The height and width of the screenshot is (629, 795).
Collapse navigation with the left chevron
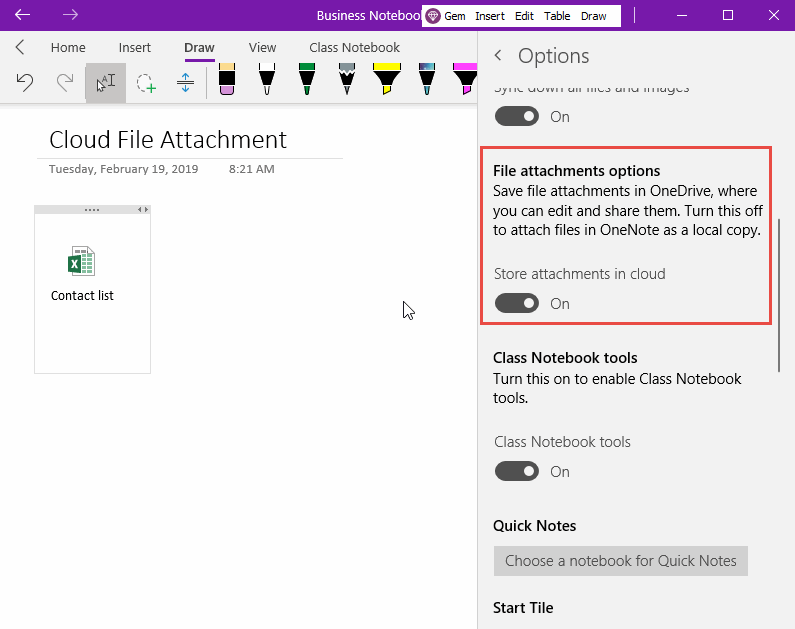tap(20, 47)
